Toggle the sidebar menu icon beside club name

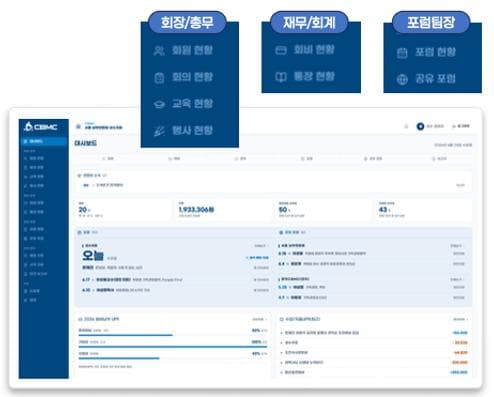[78, 126]
